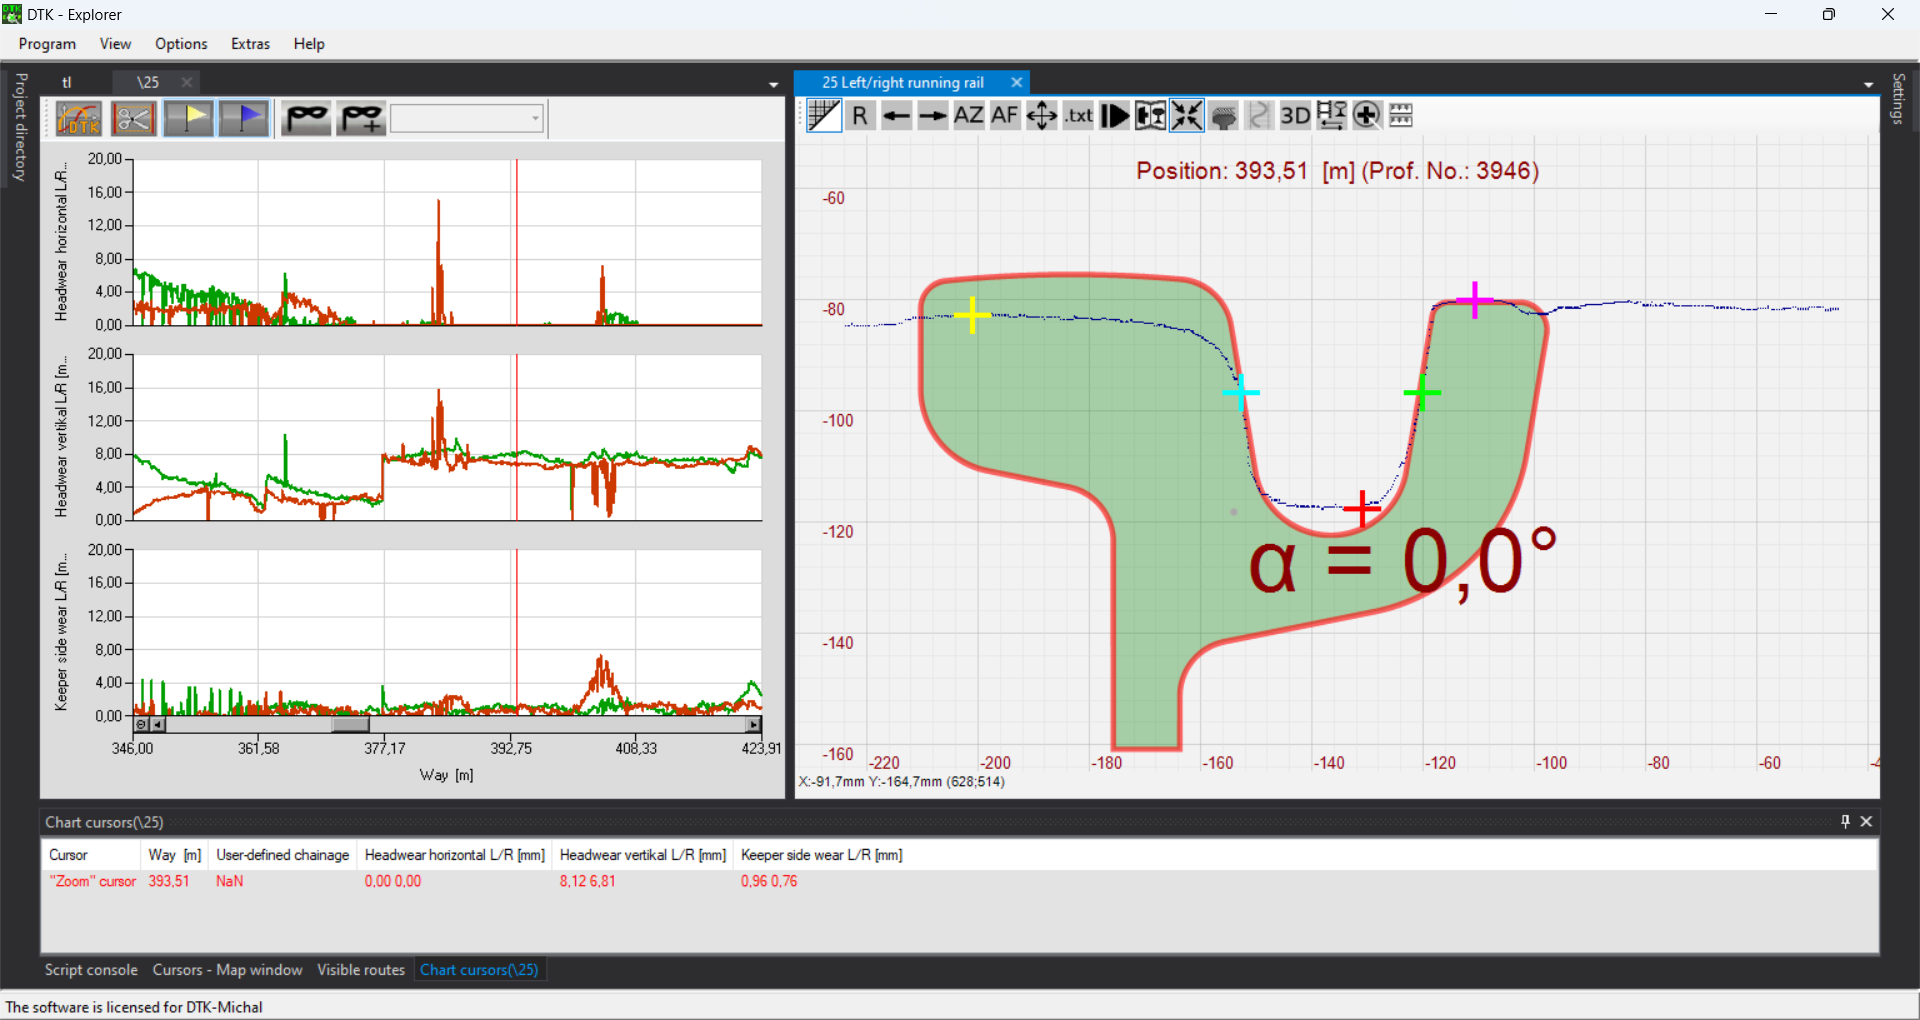Toggle the yellow flag marker button

pyautogui.click(x=189, y=119)
